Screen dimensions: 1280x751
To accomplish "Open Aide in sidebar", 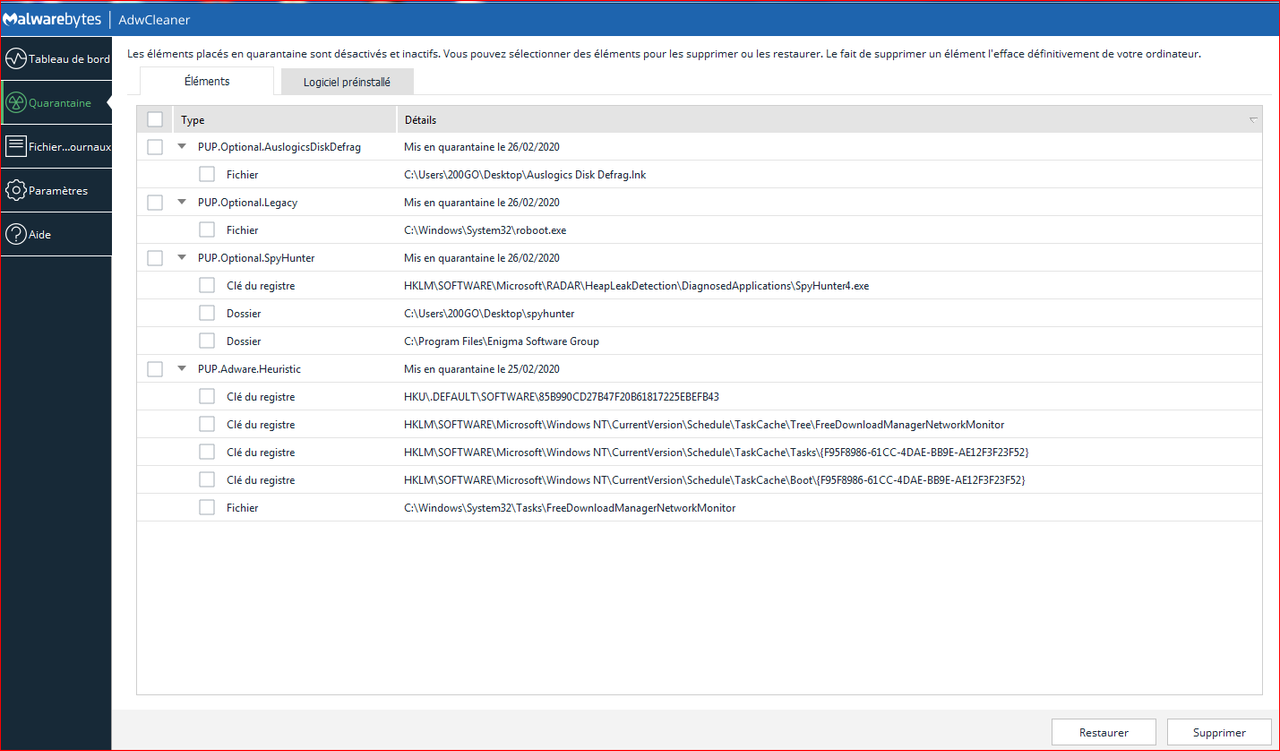I will (55, 235).
